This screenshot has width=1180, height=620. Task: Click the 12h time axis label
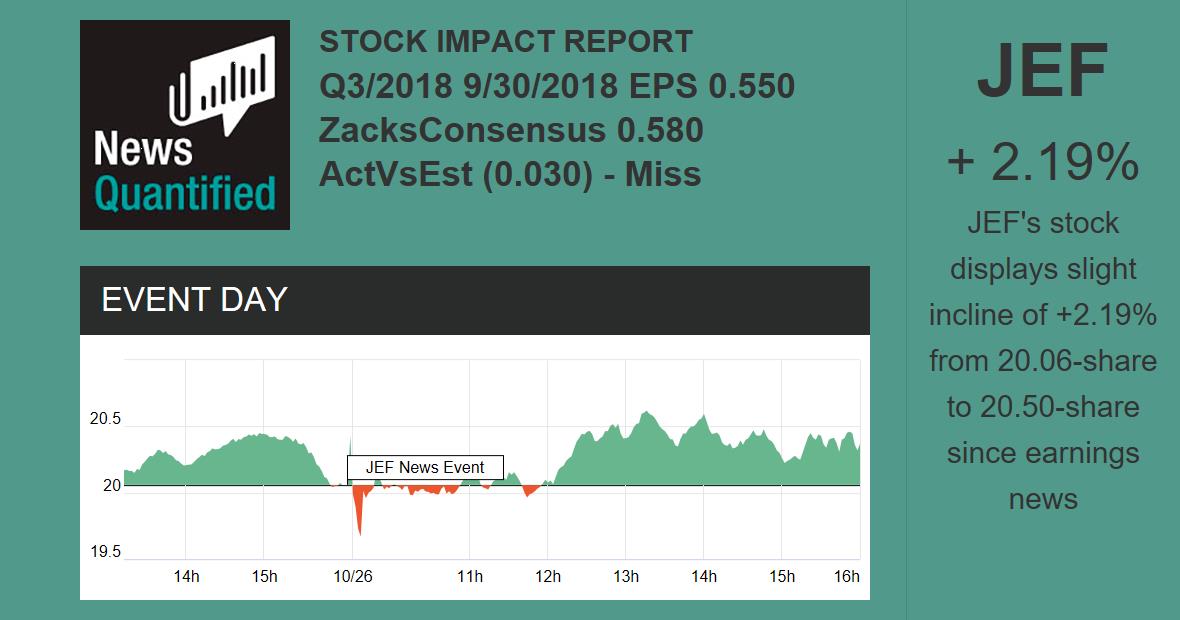click(548, 576)
